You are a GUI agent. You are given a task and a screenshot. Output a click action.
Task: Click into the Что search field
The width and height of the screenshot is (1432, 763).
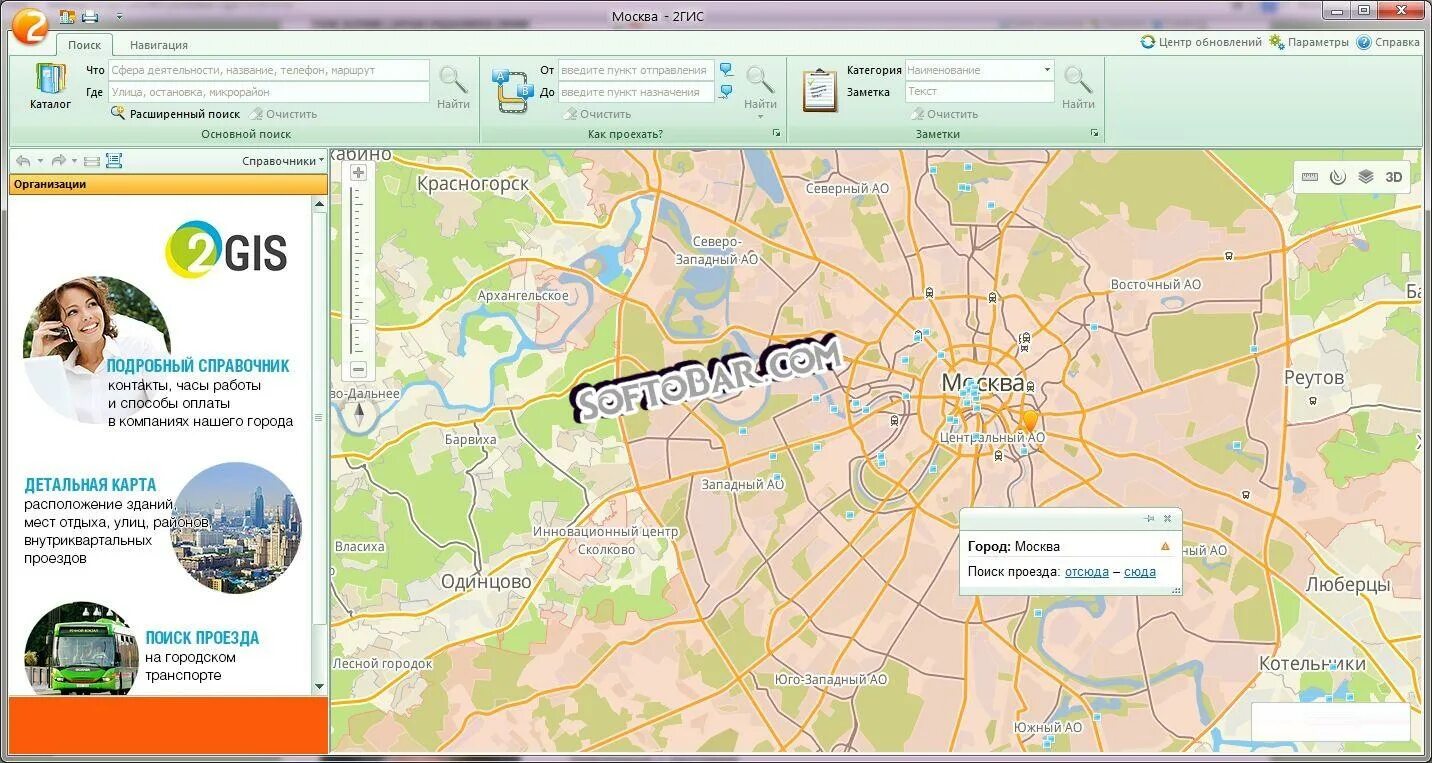[x=268, y=70]
